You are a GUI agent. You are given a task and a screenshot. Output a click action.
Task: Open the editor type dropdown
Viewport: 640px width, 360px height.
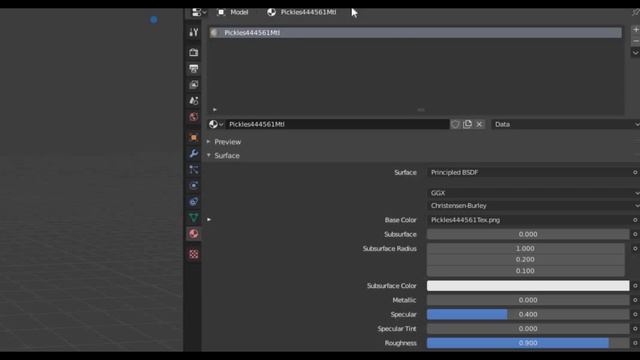[199, 12]
